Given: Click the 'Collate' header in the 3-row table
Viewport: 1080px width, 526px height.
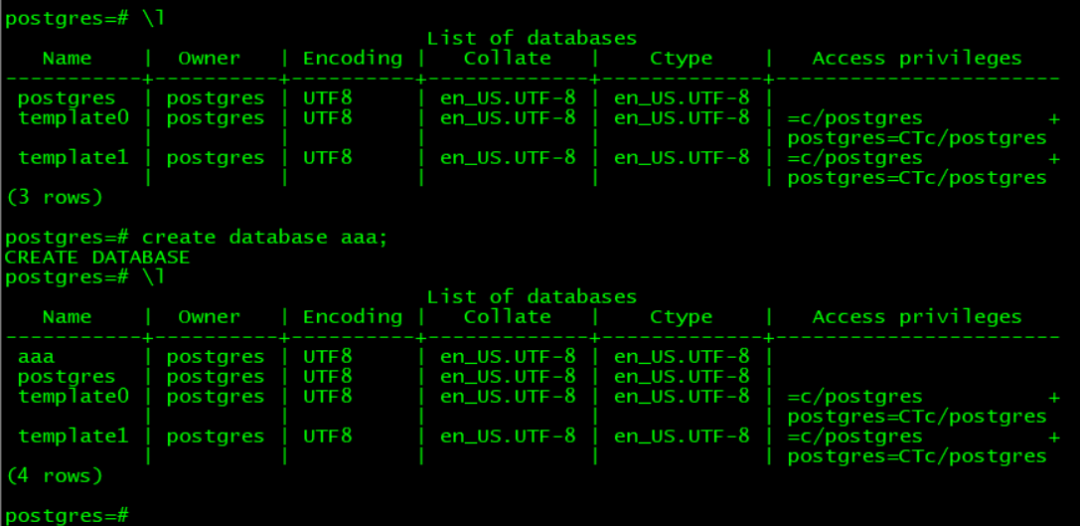Looking at the screenshot, I should tap(507, 59).
